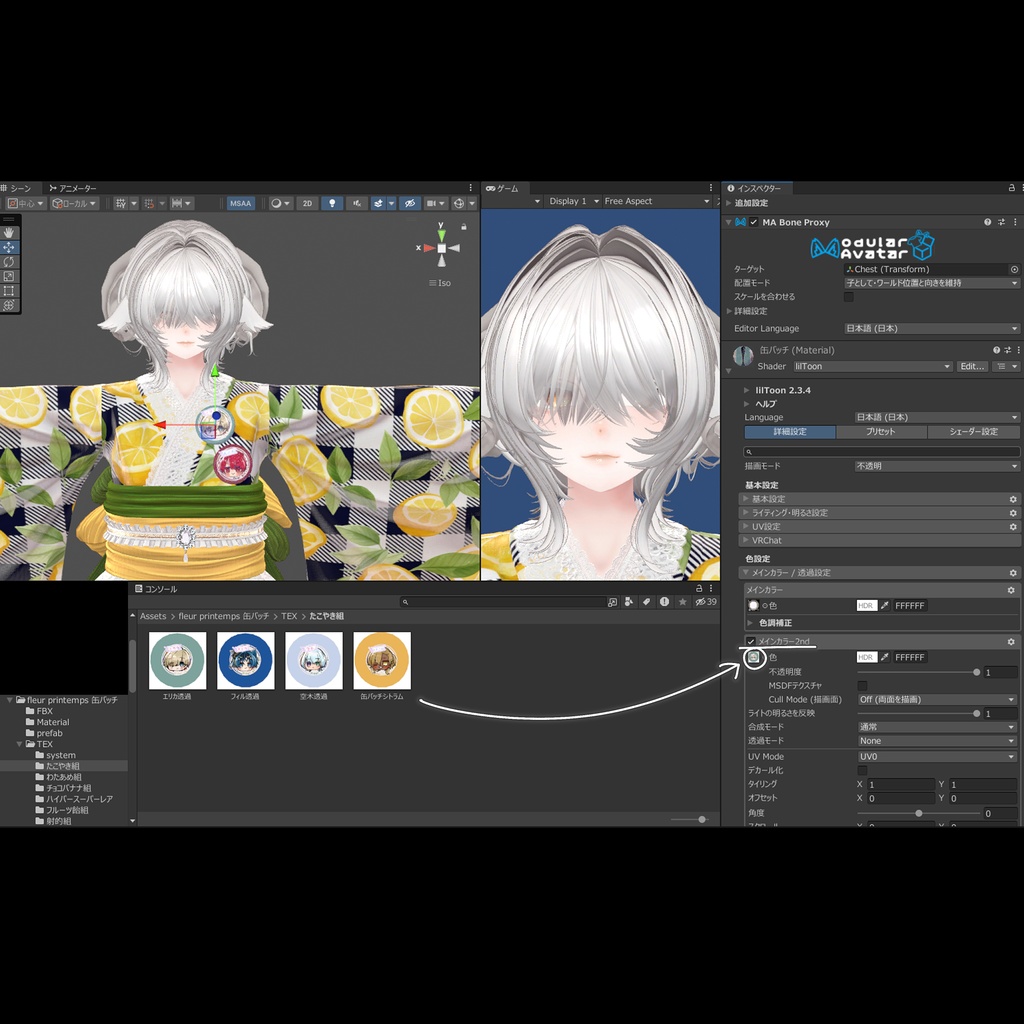The height and width of the screenshot is (1024, 1024).
Task: Click the green Y axis cone gizmo
Action: point(441,234)
